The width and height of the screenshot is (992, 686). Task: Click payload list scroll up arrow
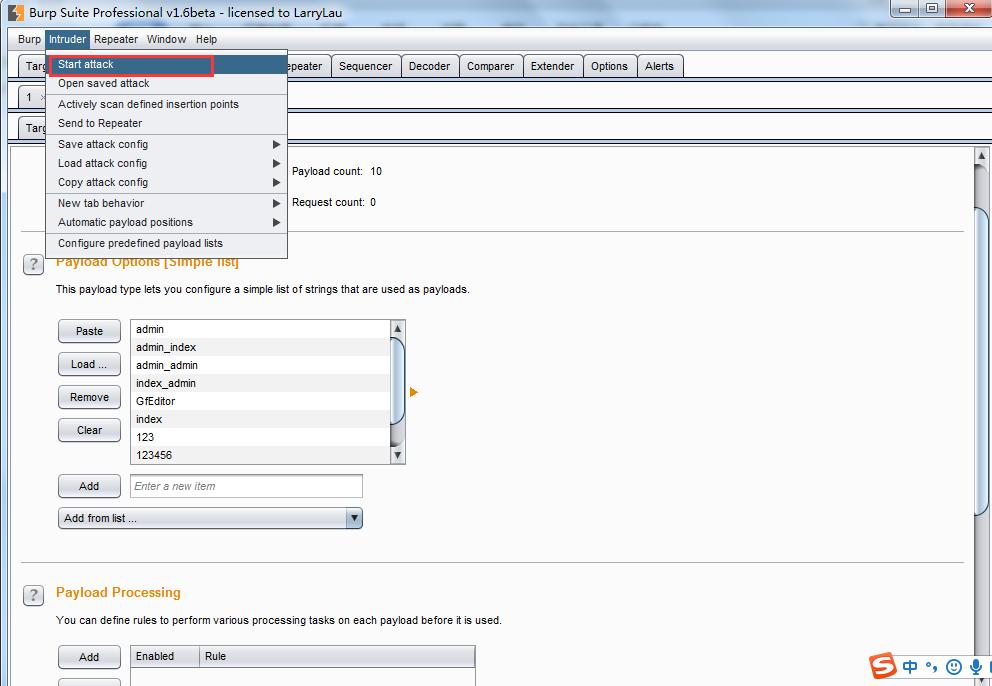[397, 328]
